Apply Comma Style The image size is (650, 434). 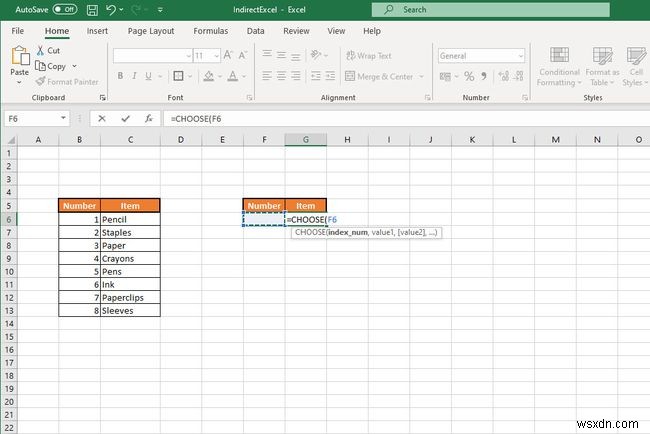point(484,76)
